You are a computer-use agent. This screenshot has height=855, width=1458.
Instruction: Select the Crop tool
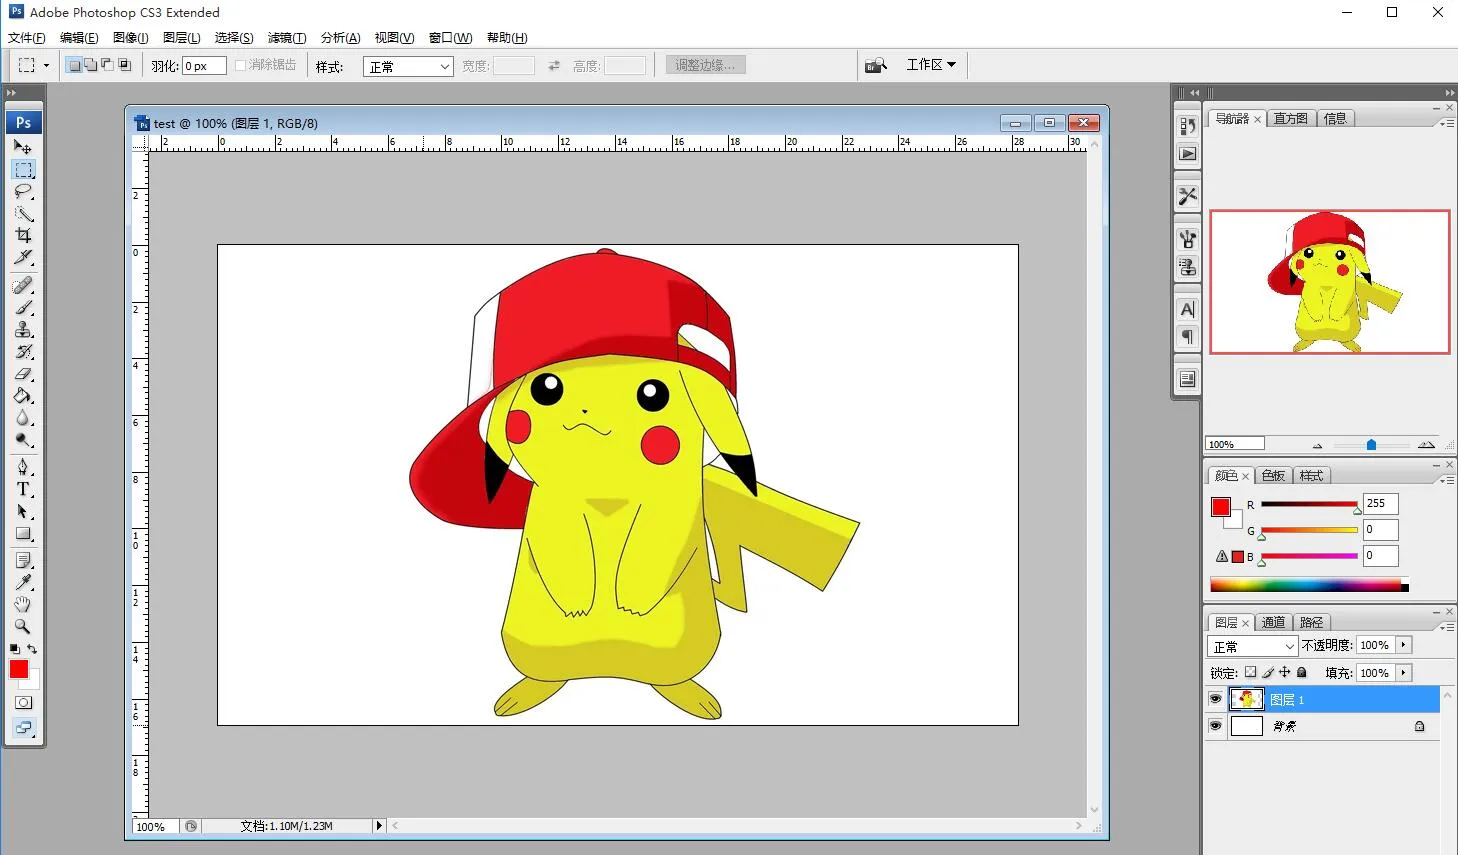pyautogui.click(x=23, y=235)
